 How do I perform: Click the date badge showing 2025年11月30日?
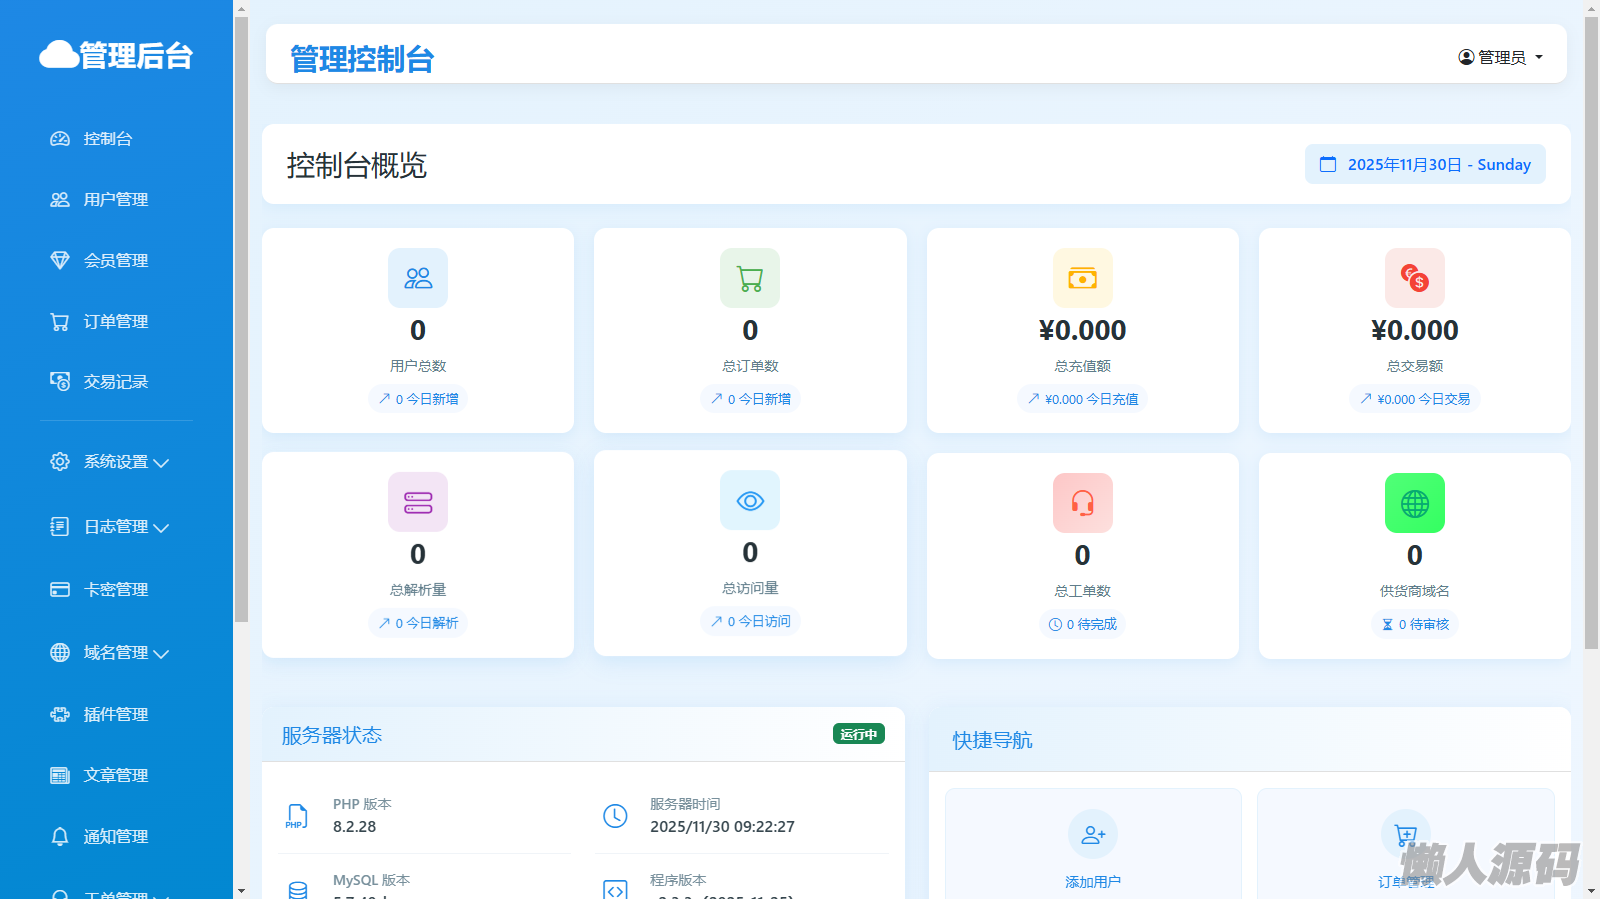pos(1425,164)
